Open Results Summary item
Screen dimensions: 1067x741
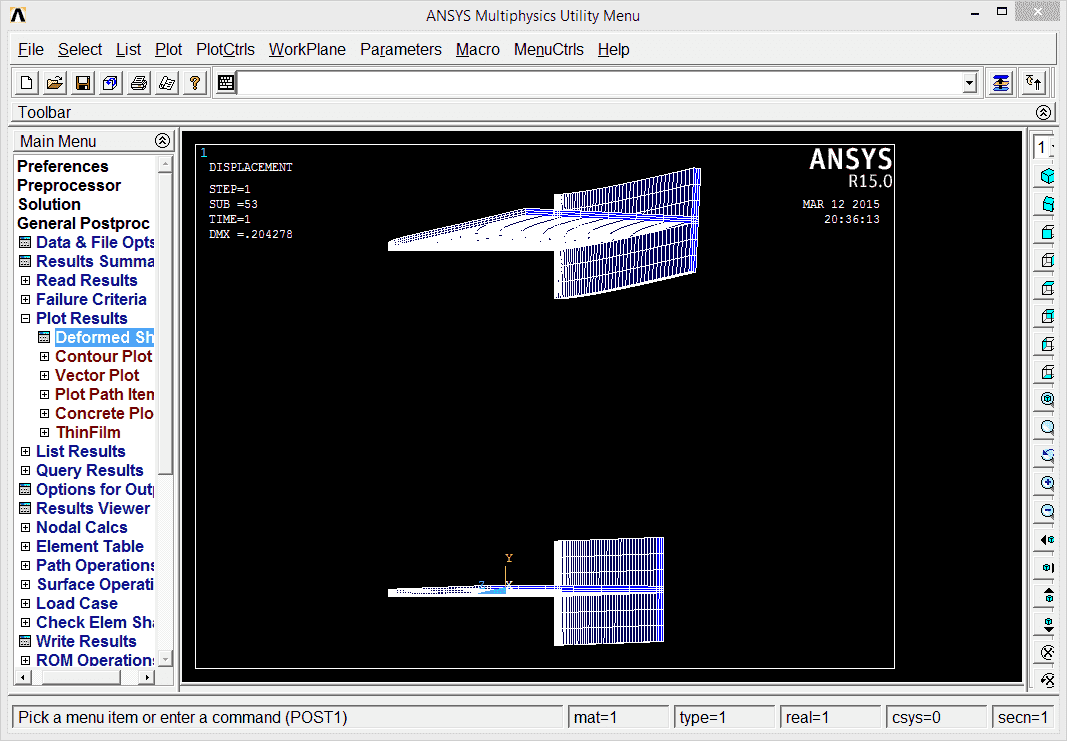pyautogui.click(x=95, y=261)
